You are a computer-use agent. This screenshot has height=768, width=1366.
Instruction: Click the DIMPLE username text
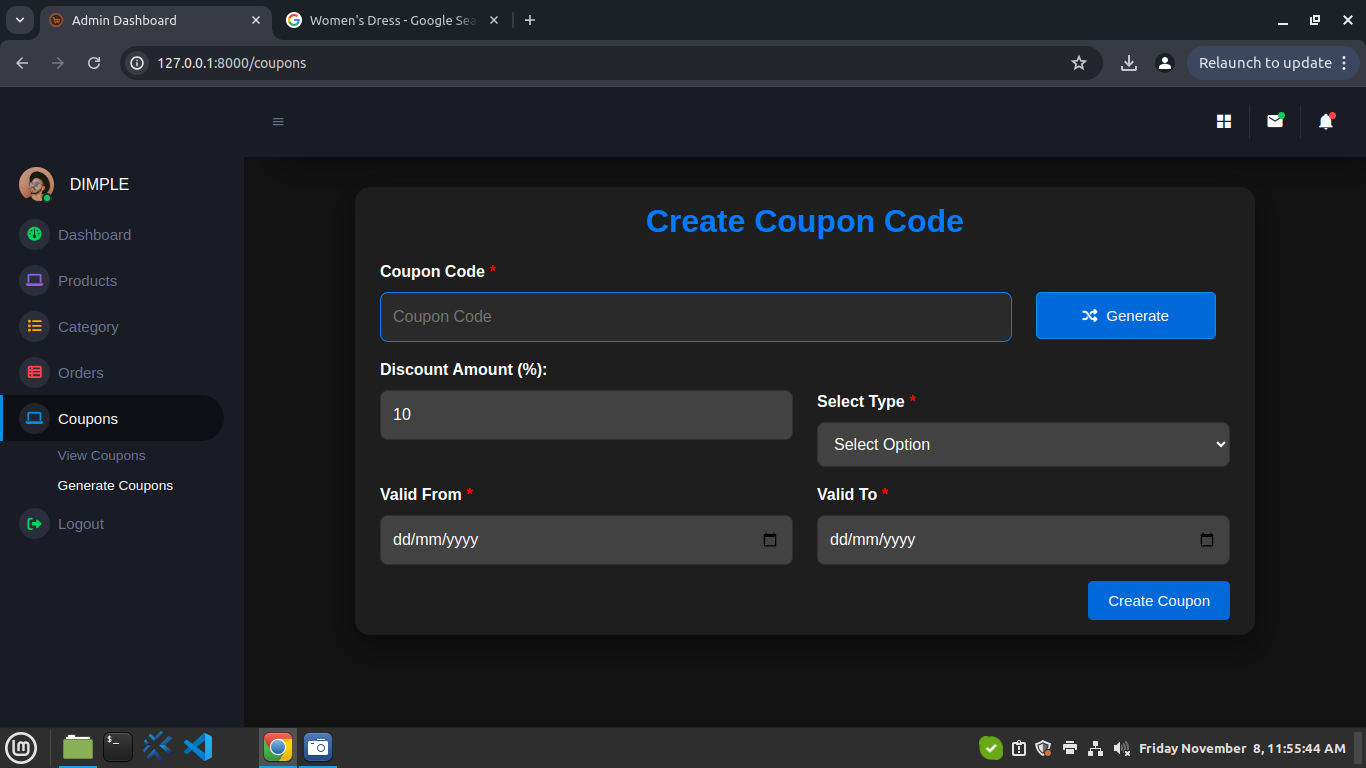coord(99,184)
